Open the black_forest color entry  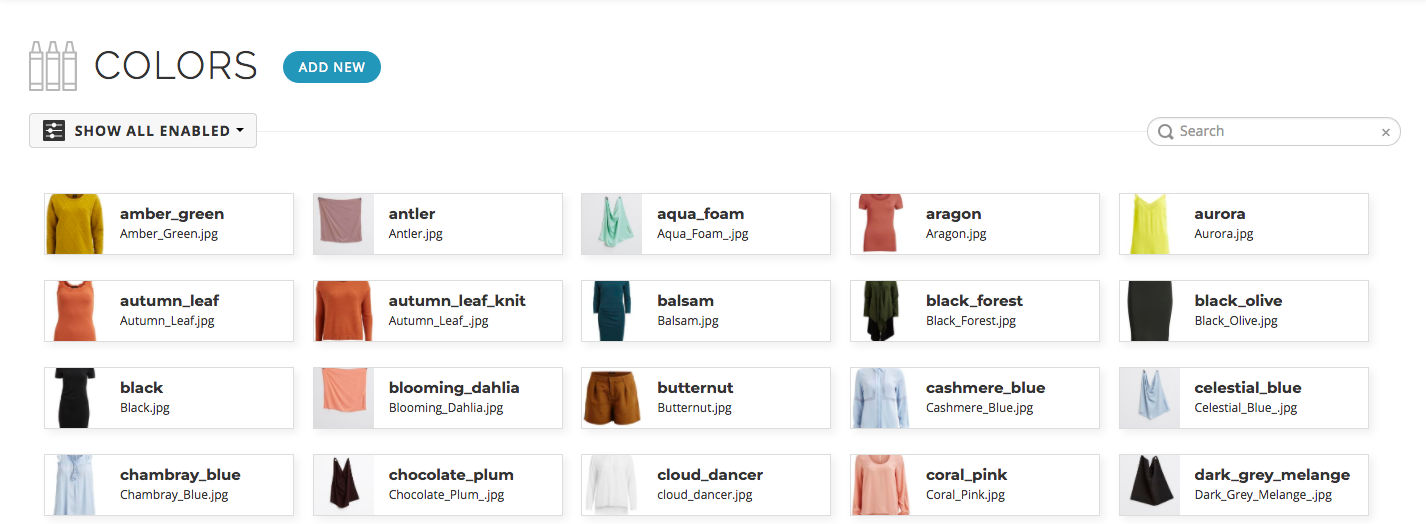[x=975, y=311]
